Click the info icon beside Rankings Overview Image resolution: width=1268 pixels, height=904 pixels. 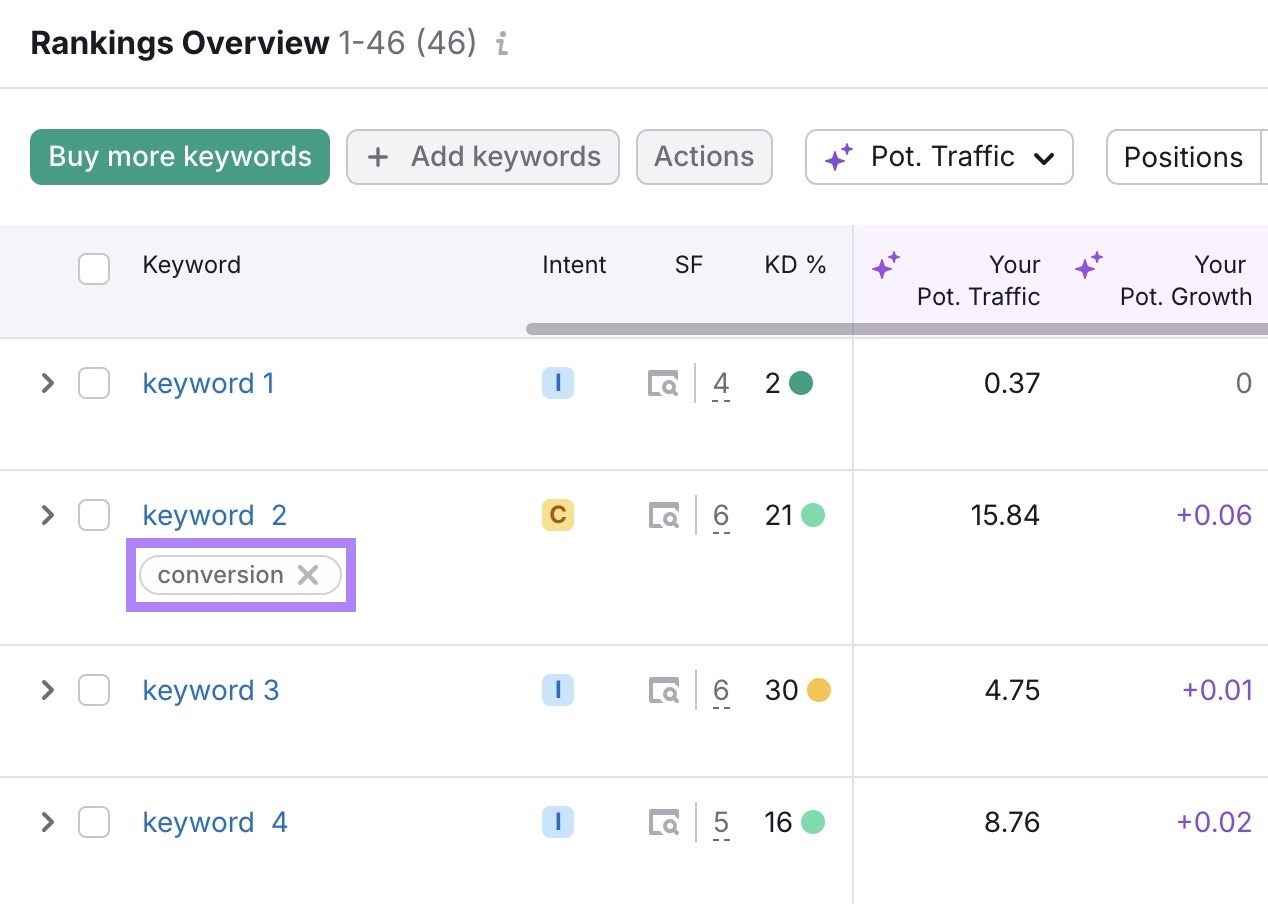point(501,43)
